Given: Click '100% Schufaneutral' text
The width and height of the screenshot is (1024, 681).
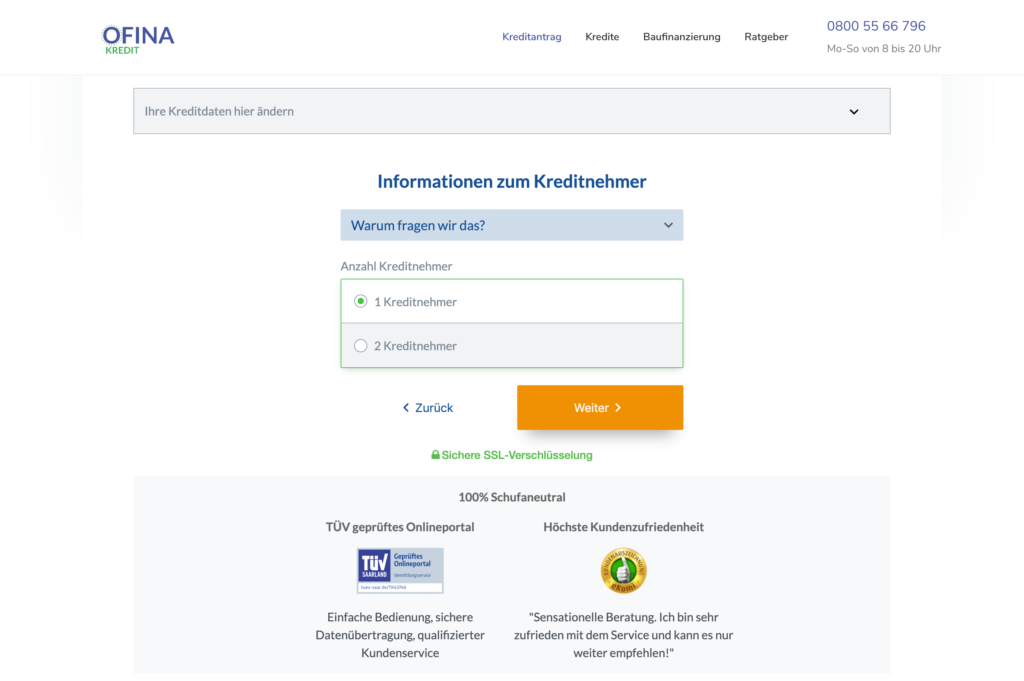Looking at the screenshot, I should point(511,497).
